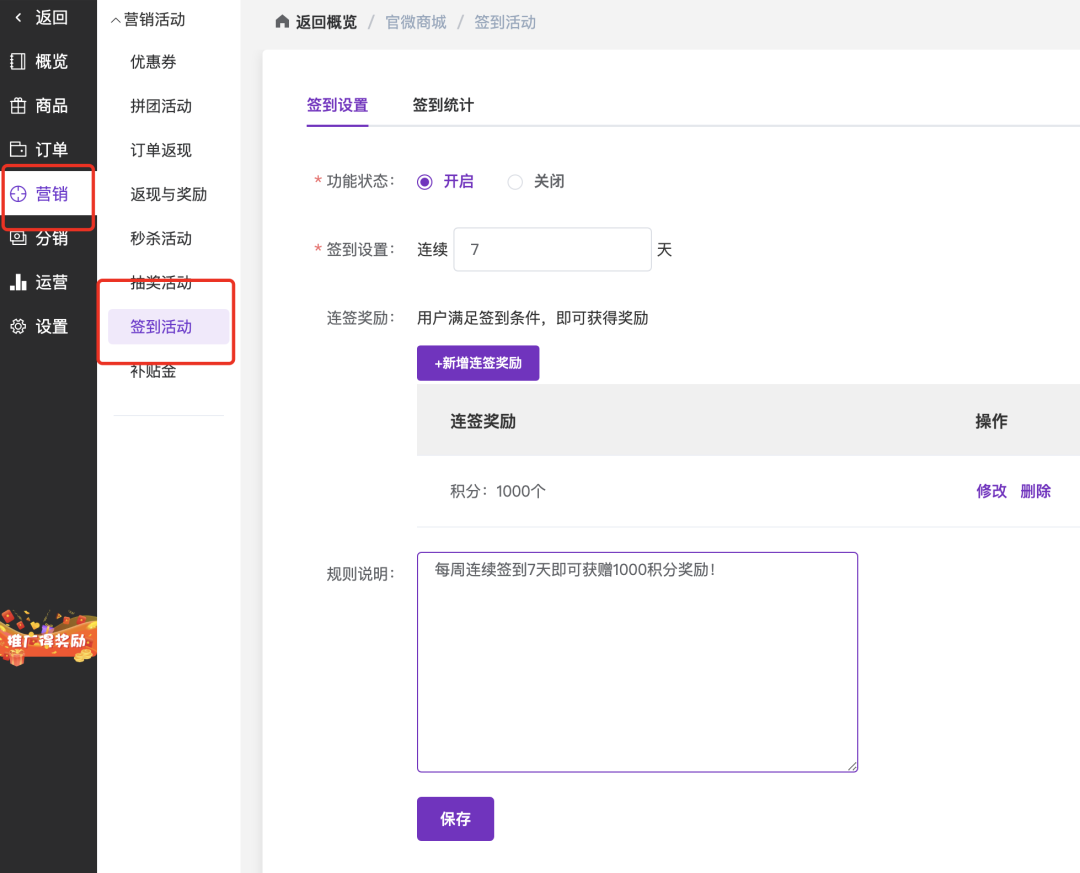Click the 连续 days input field

552,250
